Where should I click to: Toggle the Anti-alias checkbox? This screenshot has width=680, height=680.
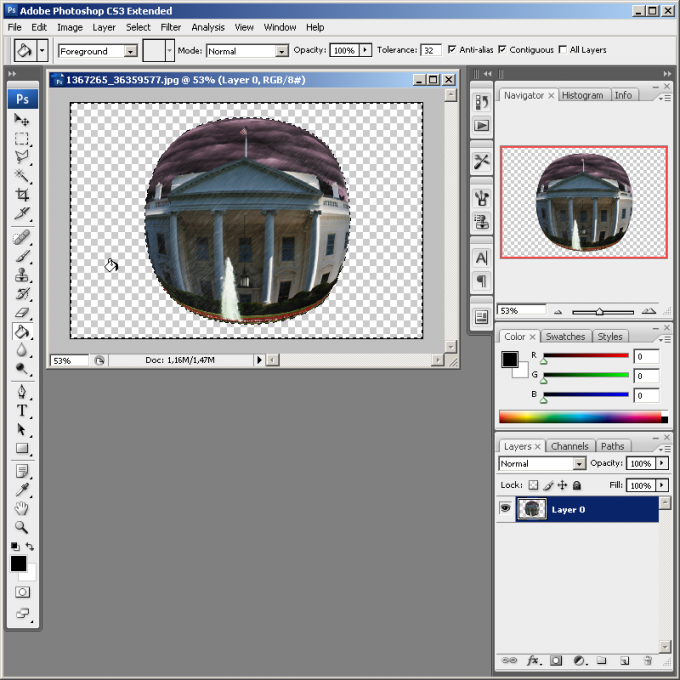coord(452,50)
